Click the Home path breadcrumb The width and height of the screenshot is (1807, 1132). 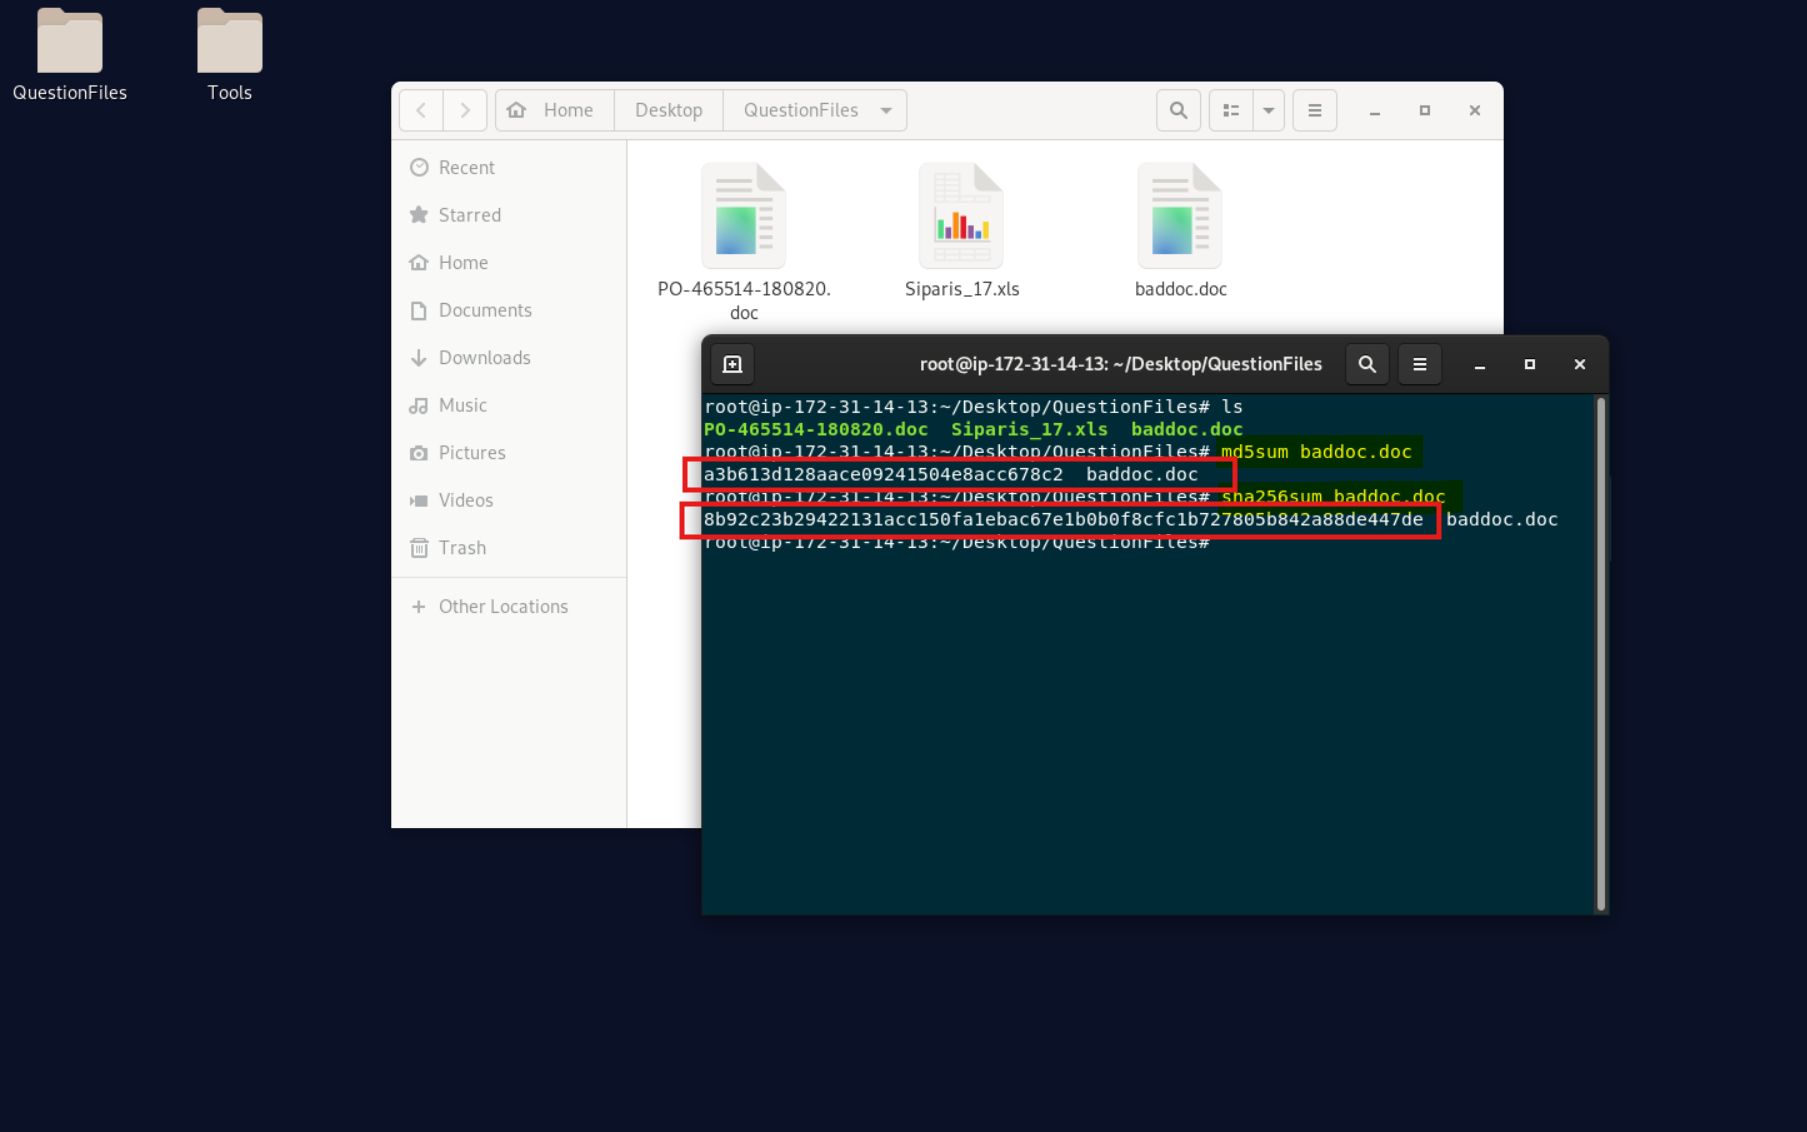[x=555, y=110]
